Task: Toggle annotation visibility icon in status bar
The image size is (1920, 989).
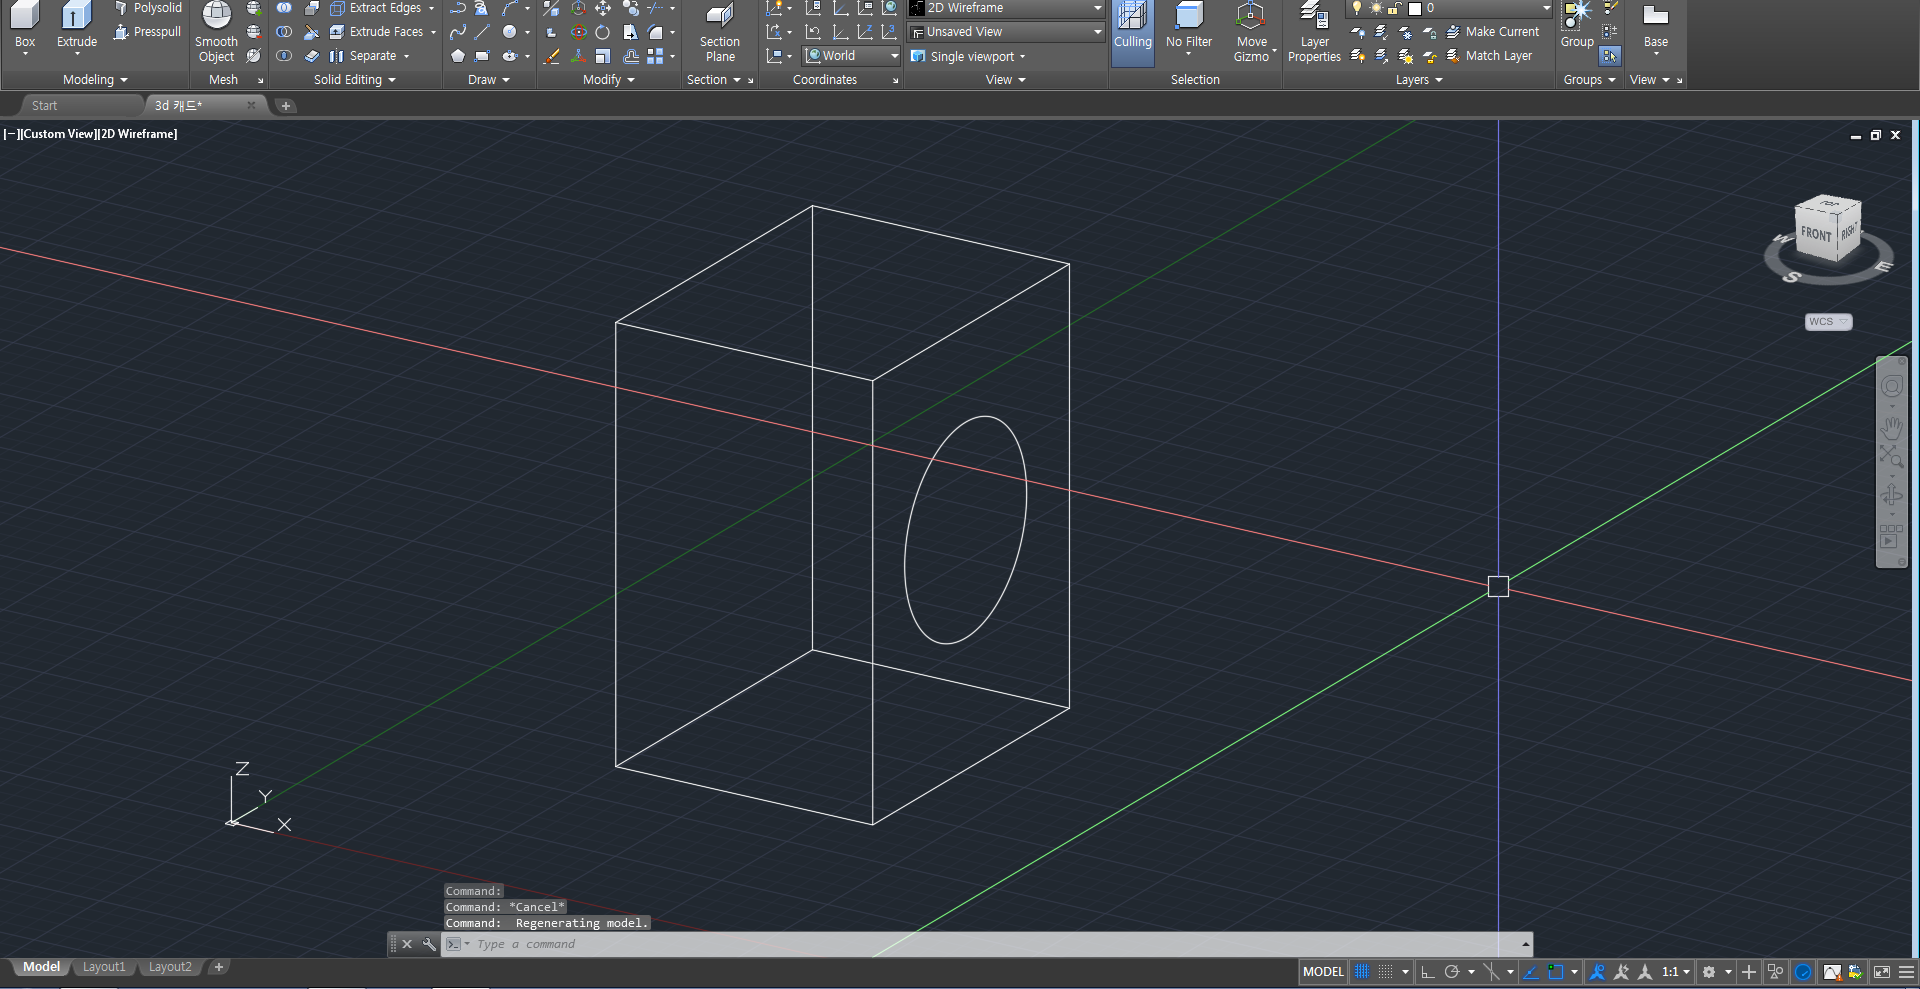Action: click(1597, 971)
